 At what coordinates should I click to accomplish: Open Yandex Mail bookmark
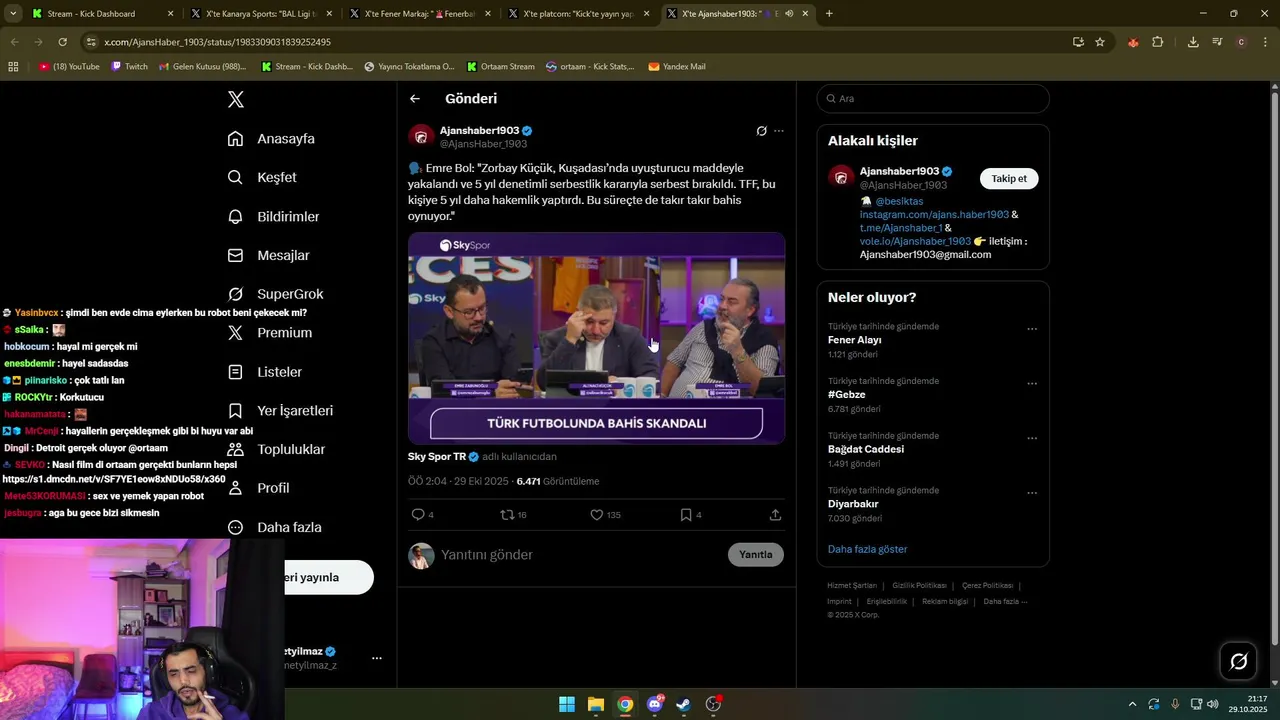677,67
